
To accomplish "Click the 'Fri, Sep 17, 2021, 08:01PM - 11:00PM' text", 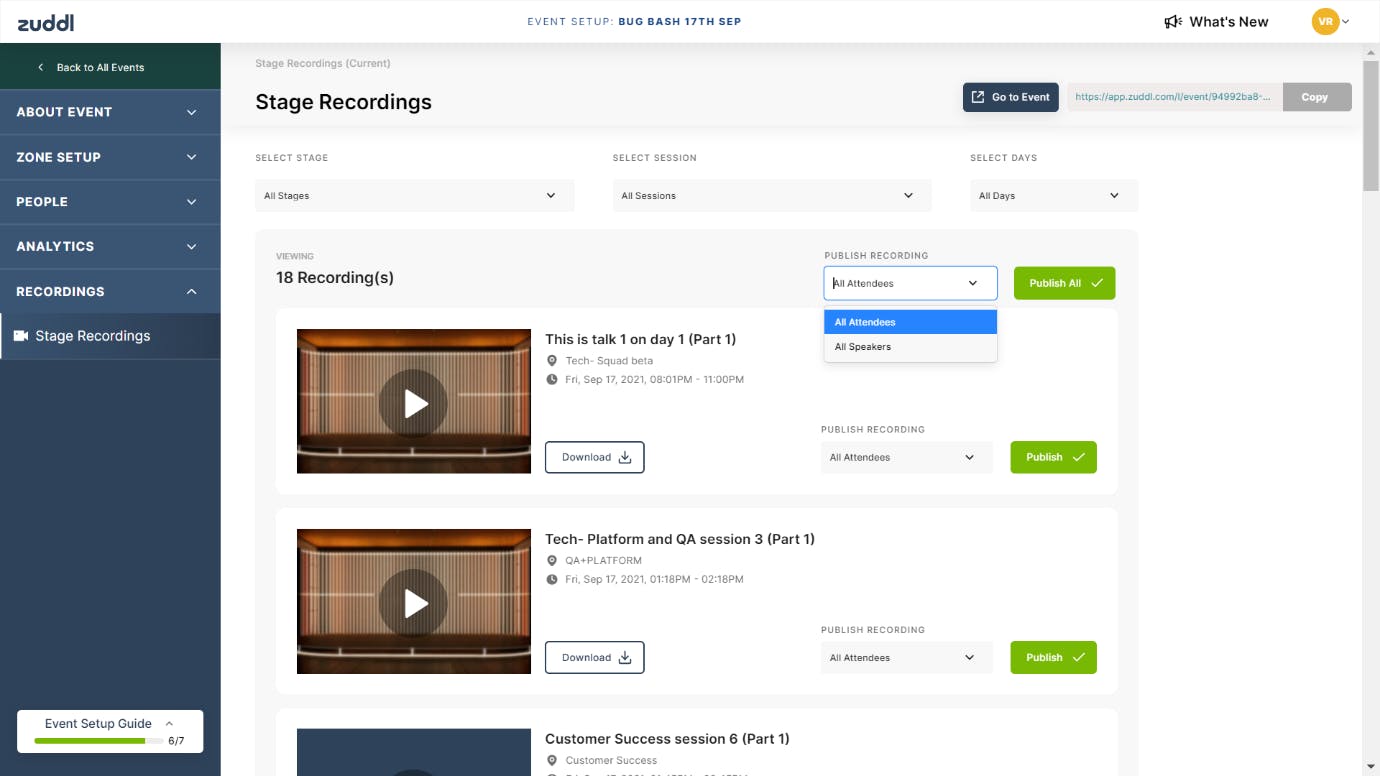I will [654, 380].
